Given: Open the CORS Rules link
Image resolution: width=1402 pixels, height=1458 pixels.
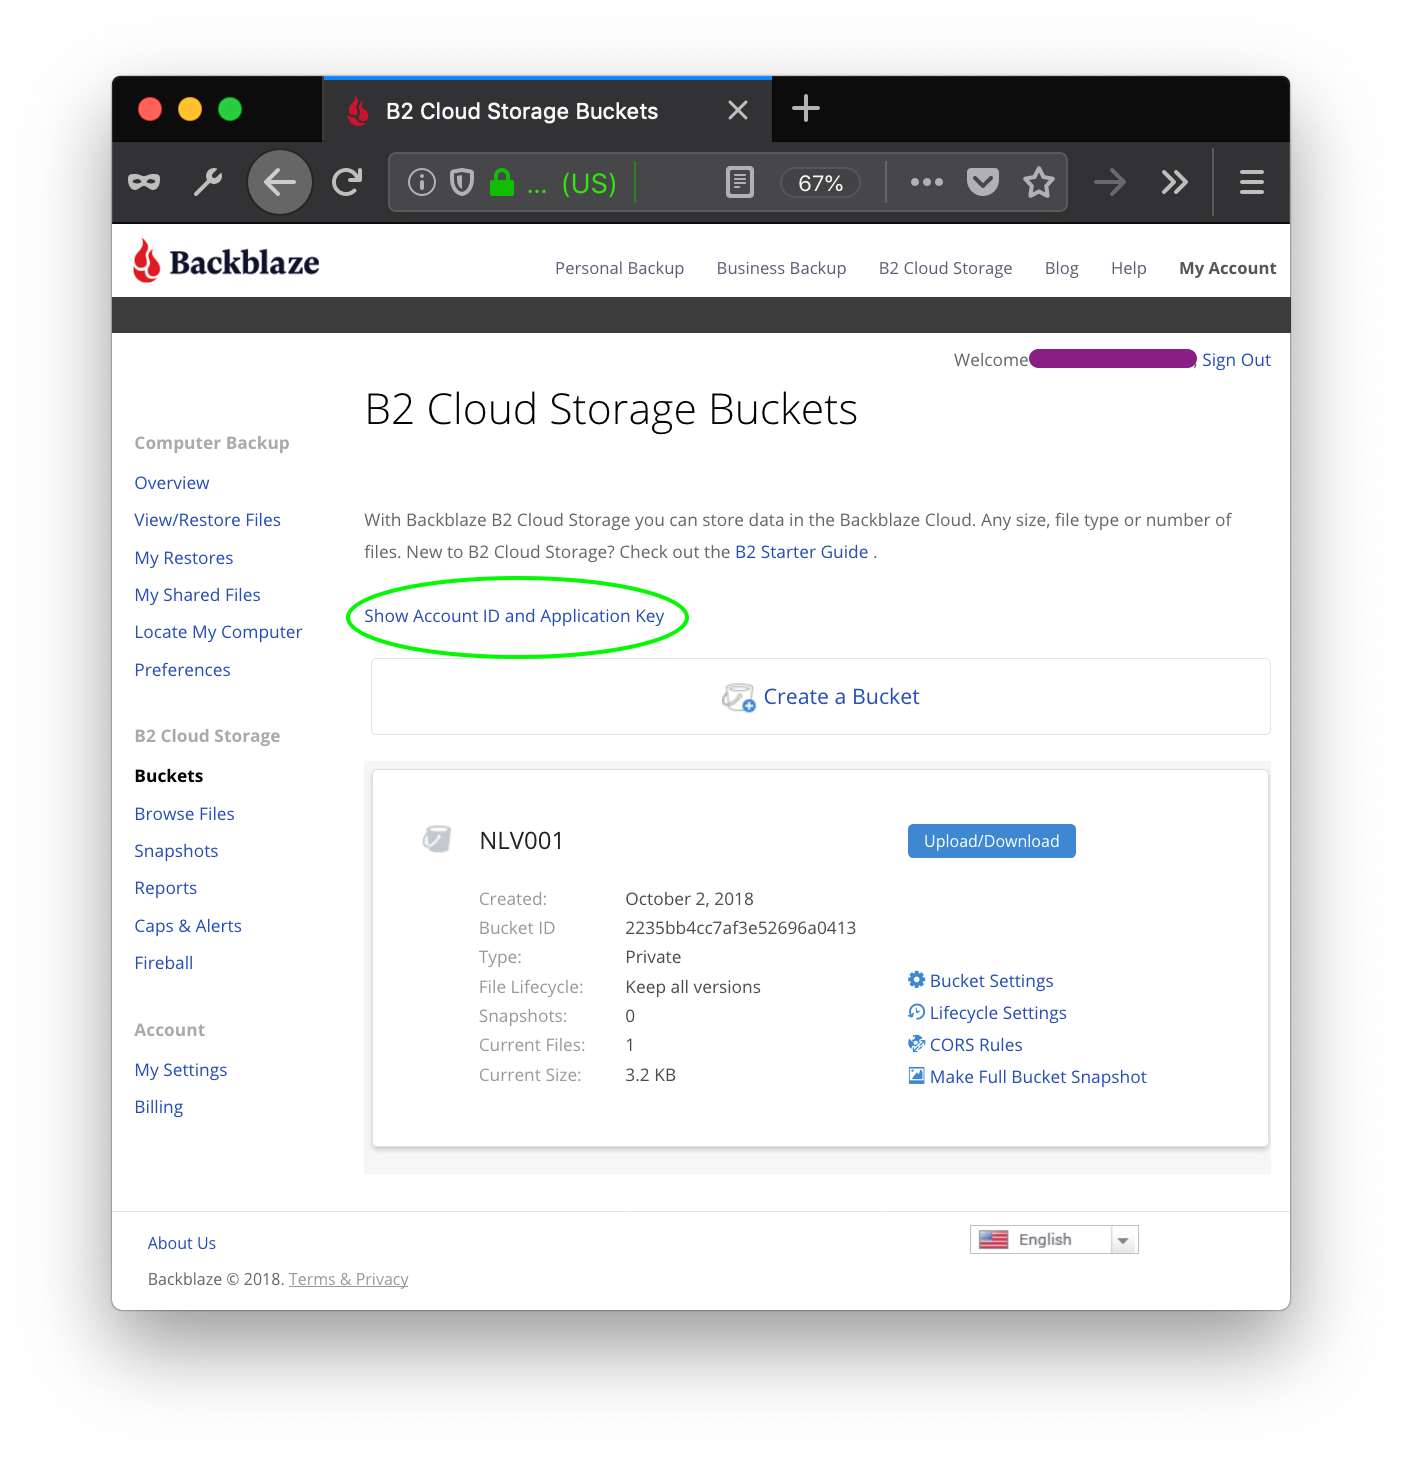Looking at the screenshot, I should coord(976,1045).
